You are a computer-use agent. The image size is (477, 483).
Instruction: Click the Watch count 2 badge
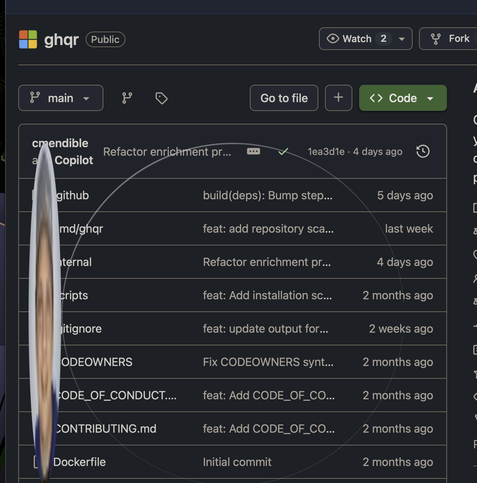tap(383, 39)
